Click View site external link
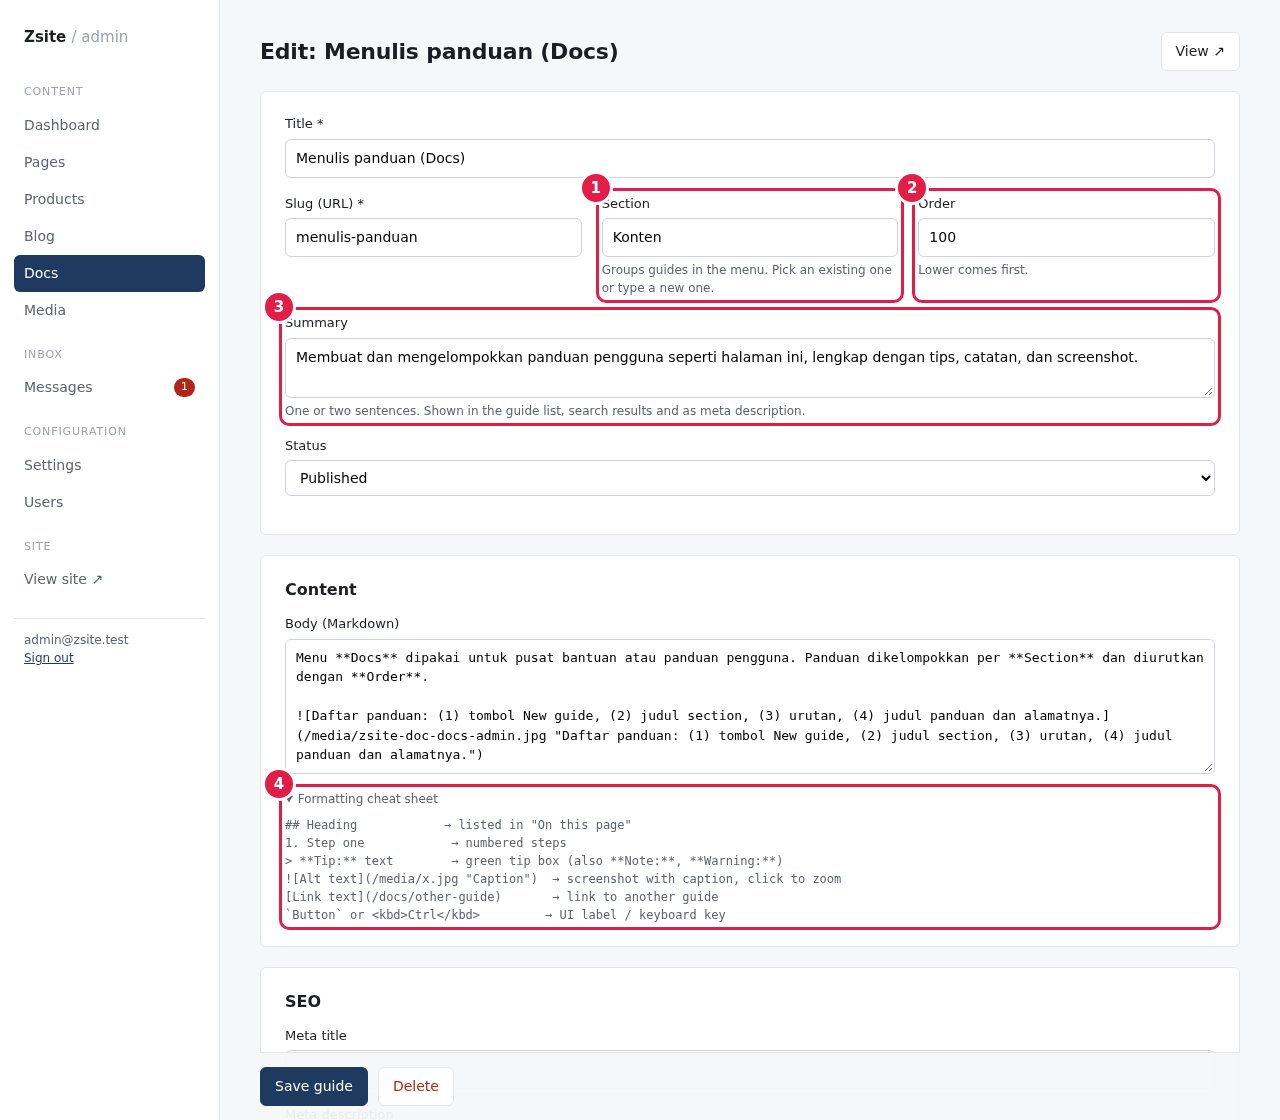The width and height of the screenshot is (1280, 1120). click(109, 579)
